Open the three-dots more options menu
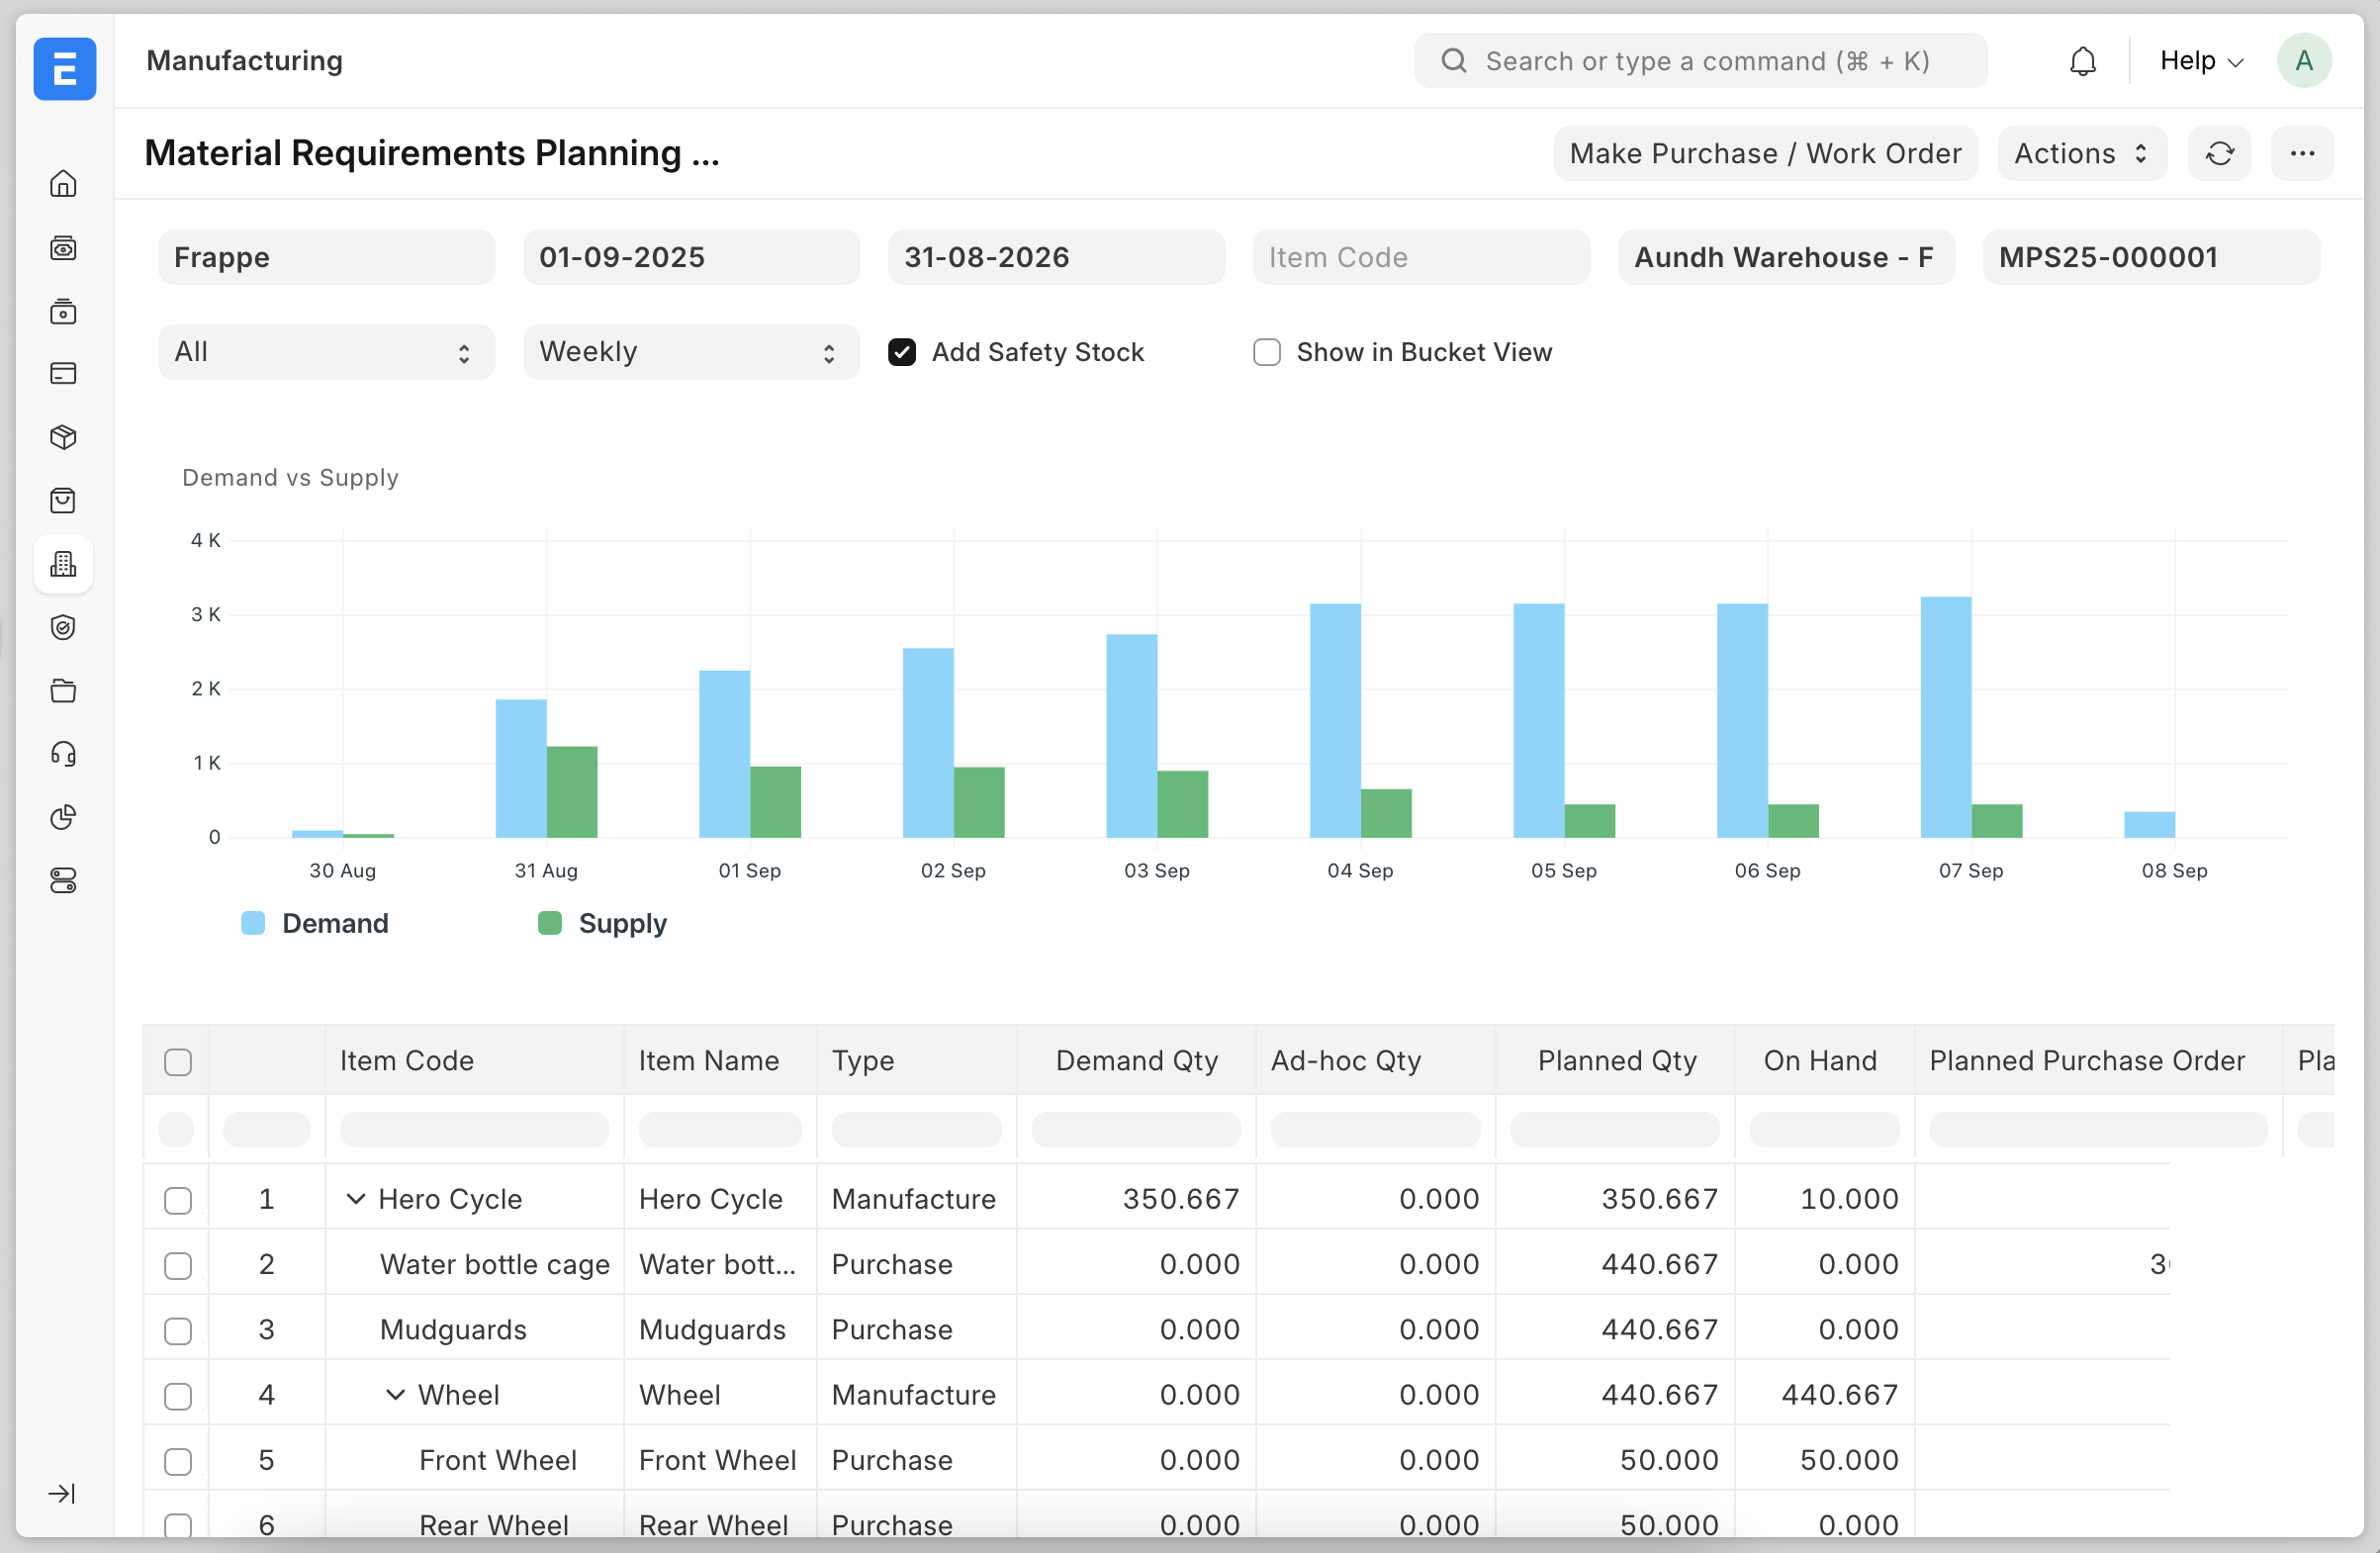This screenshot has width=2380, height=1553. point(2302,153)
